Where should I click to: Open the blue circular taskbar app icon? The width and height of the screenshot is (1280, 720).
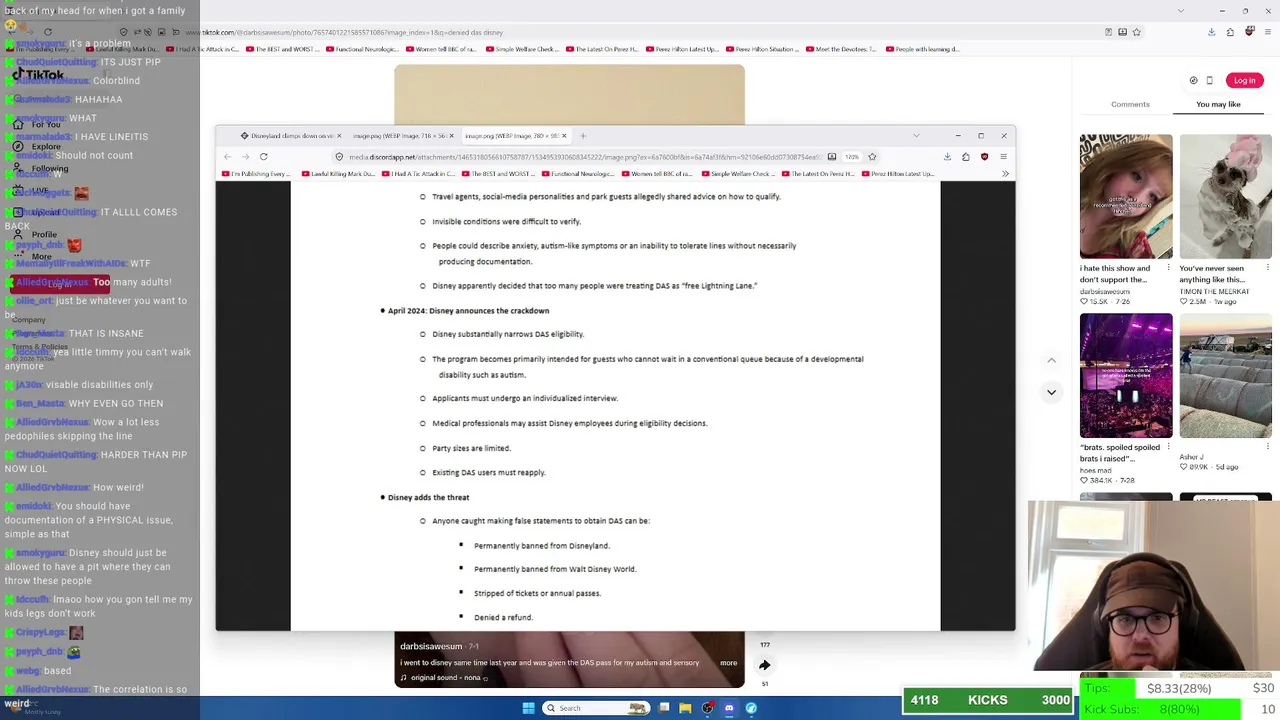pyautogui.click(x=751, y=708)
